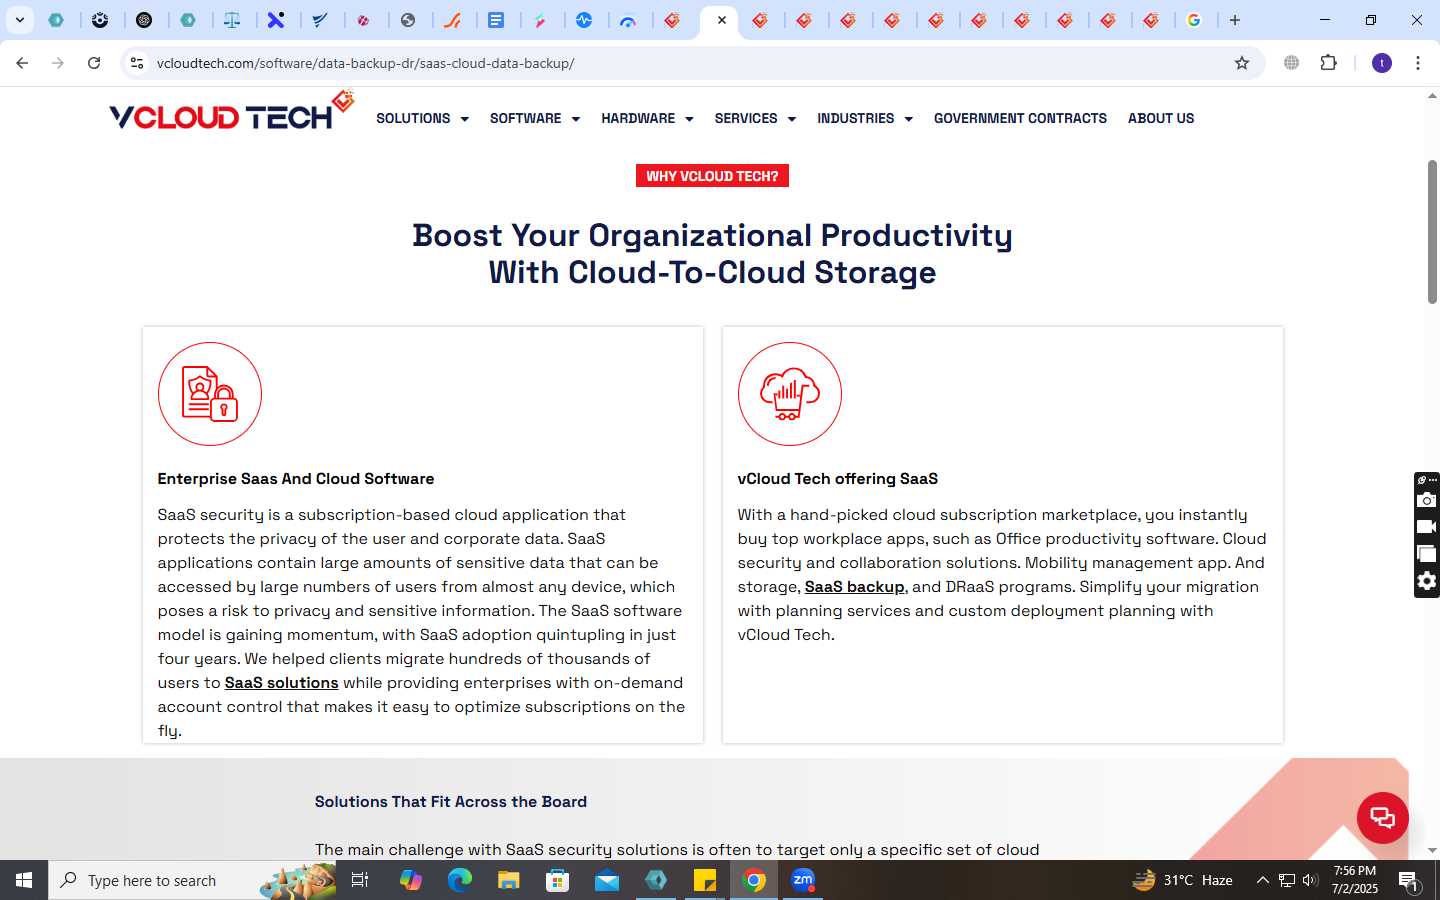Open Task View in the taskbar
This screenshot has height=900, width=1440.
point(360,880)
